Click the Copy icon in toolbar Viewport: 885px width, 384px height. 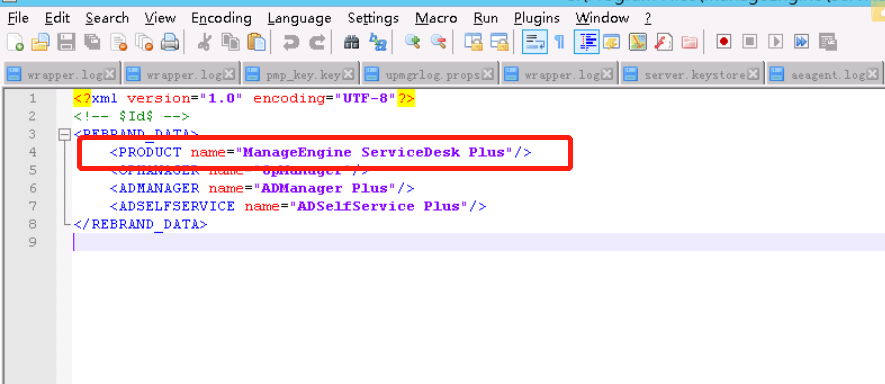click(230, 42)
